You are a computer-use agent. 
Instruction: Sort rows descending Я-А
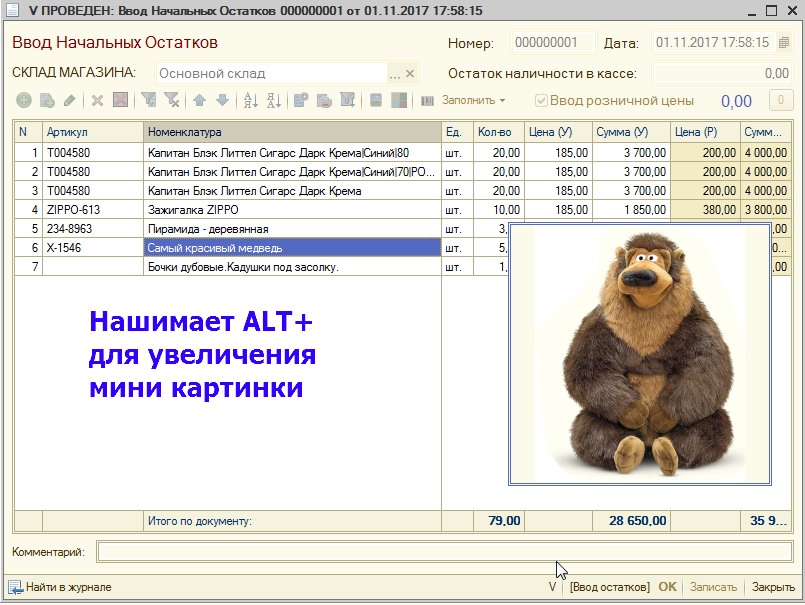(274, 100)
